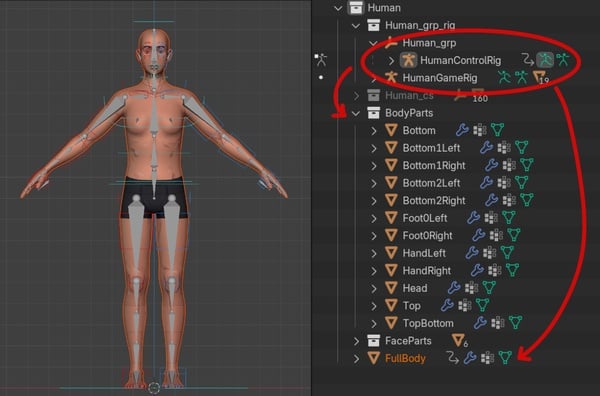Screen dimensions: 600x396
Task: Click the vertex groups icon on HandLeft row
Action: [x=489, y=253]
